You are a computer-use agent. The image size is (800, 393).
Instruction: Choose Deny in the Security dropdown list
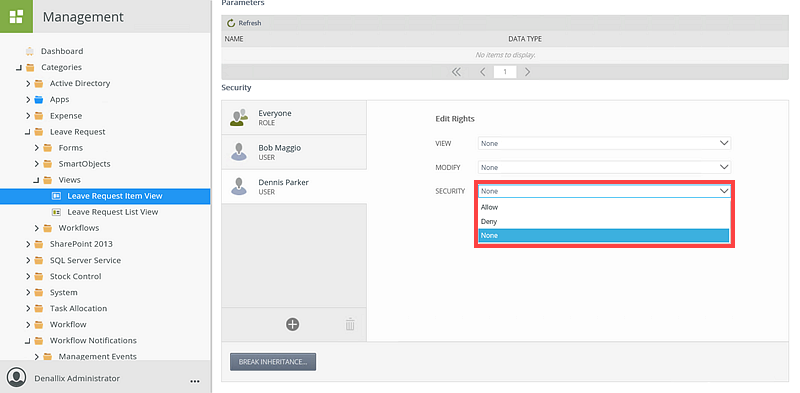[x=604, y=222]
